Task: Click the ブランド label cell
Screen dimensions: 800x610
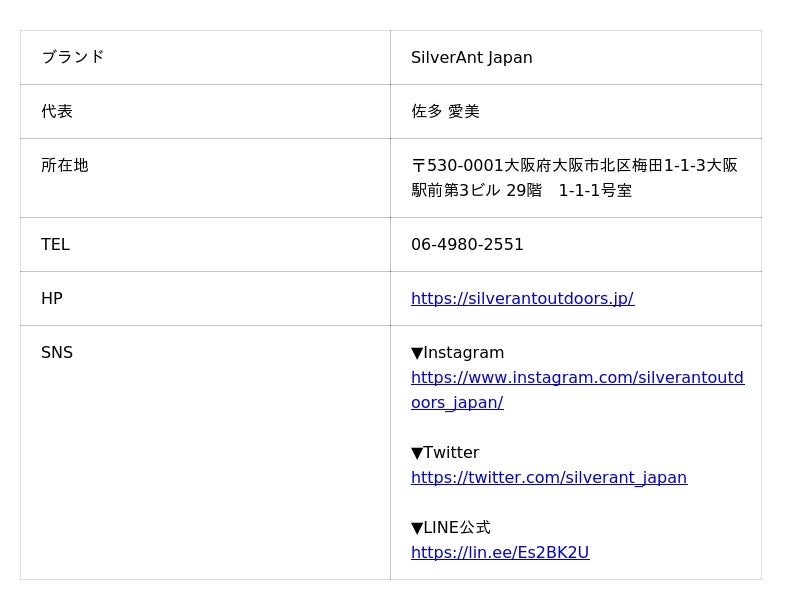Action: tap(72, 57)
